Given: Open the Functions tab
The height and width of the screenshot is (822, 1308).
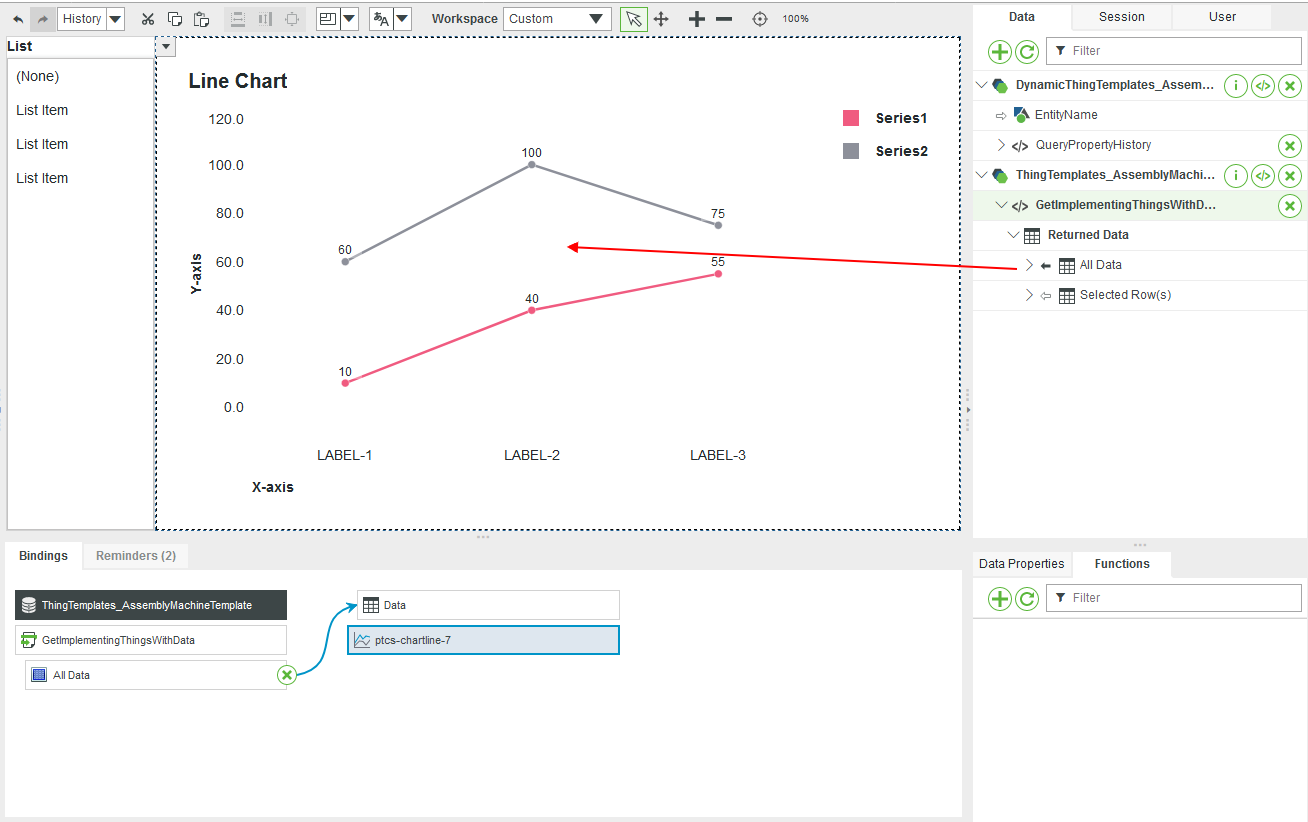Looking at the screenshot, I should 1121,563.
